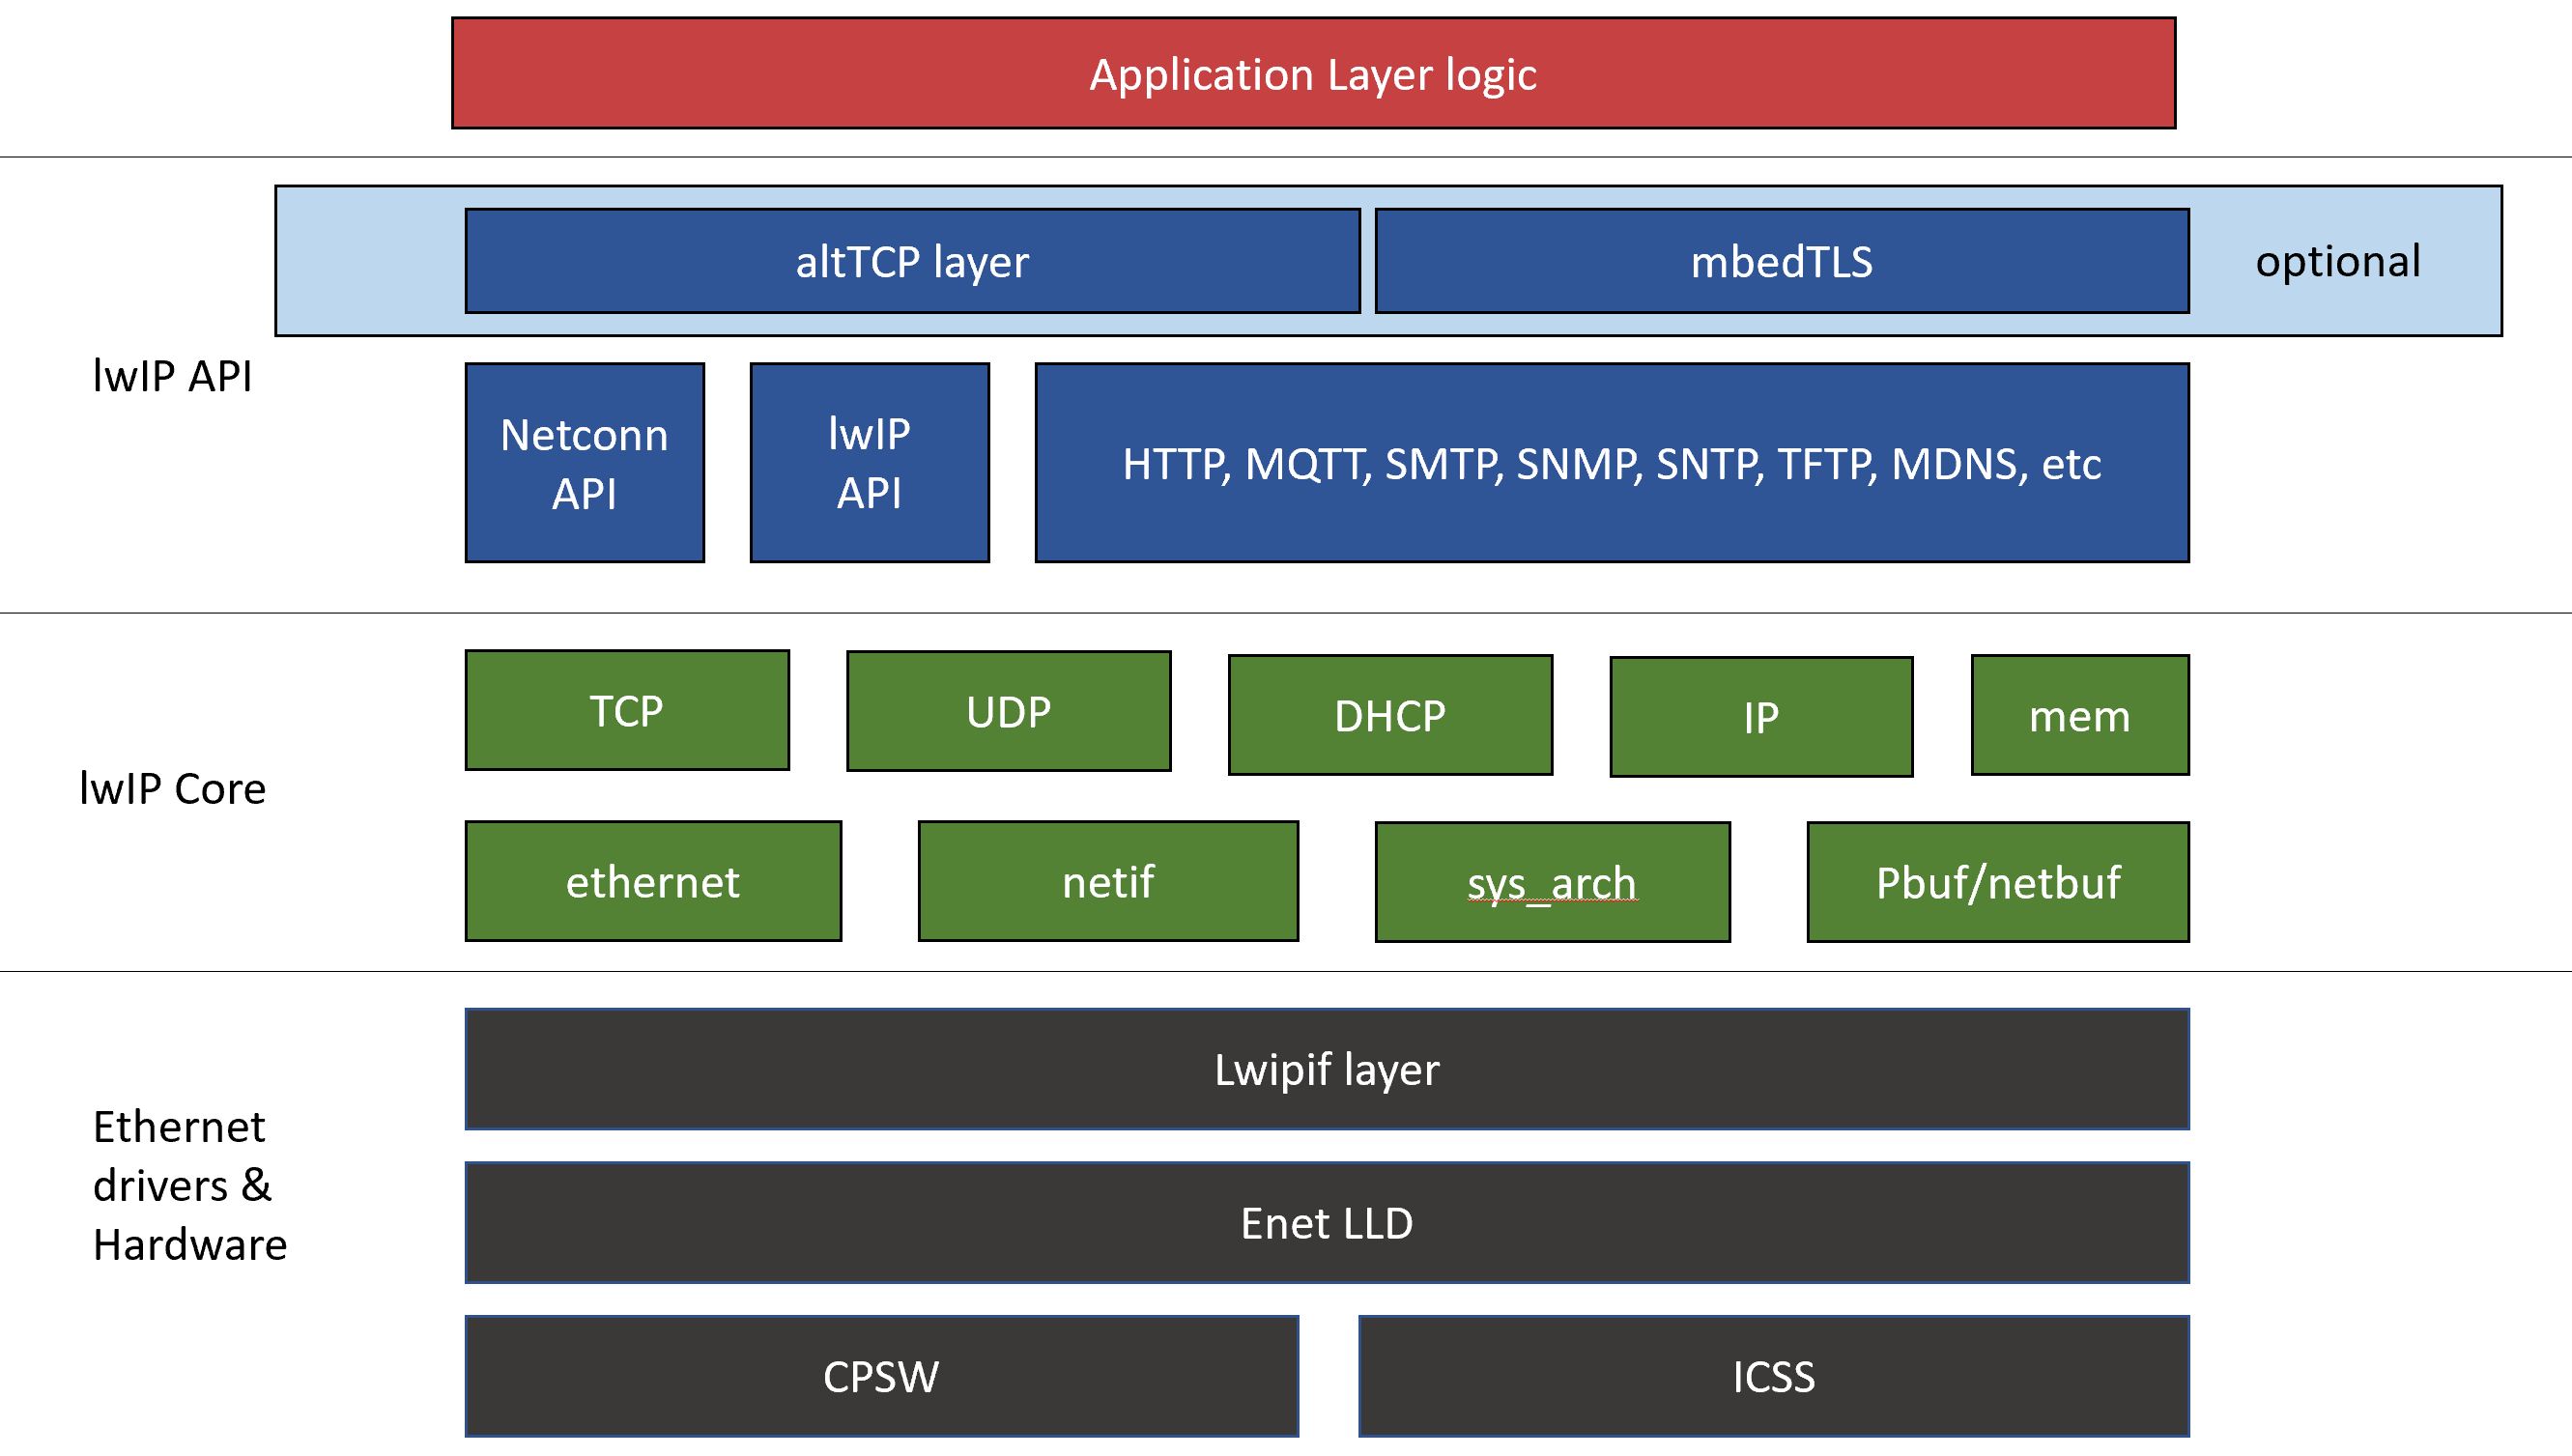Select the UDP block
Screen dimensions: 2572x1456
[x=1008, y=712]
